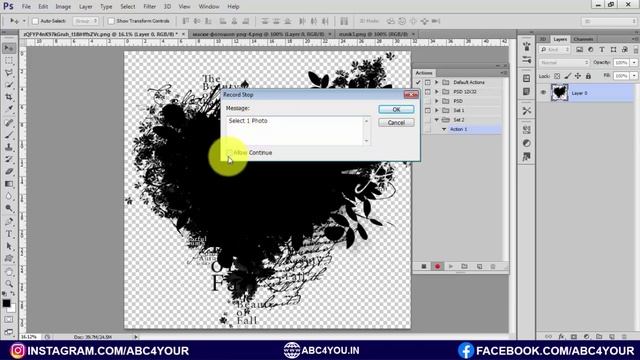Select the Layer 0 thumbnail
This screenshot has height=360, width=640.
pyautogui.click(x=560, y=93)
